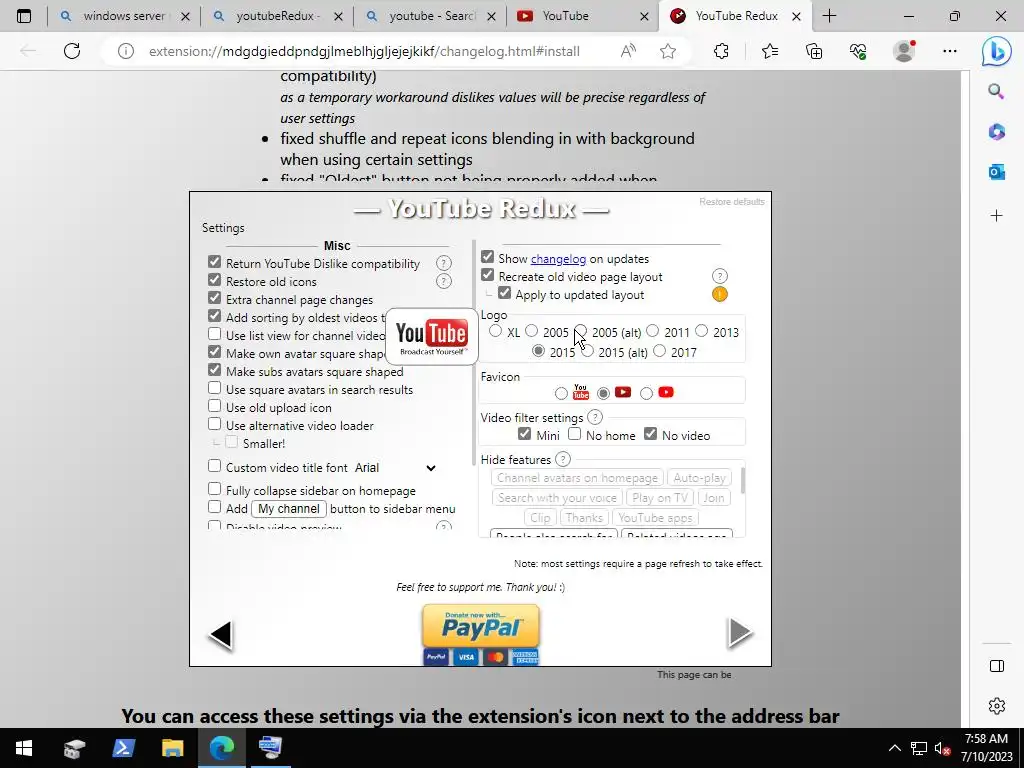
Task: Open Outlook sidebar icon
Action: click(x=997, y=172)
